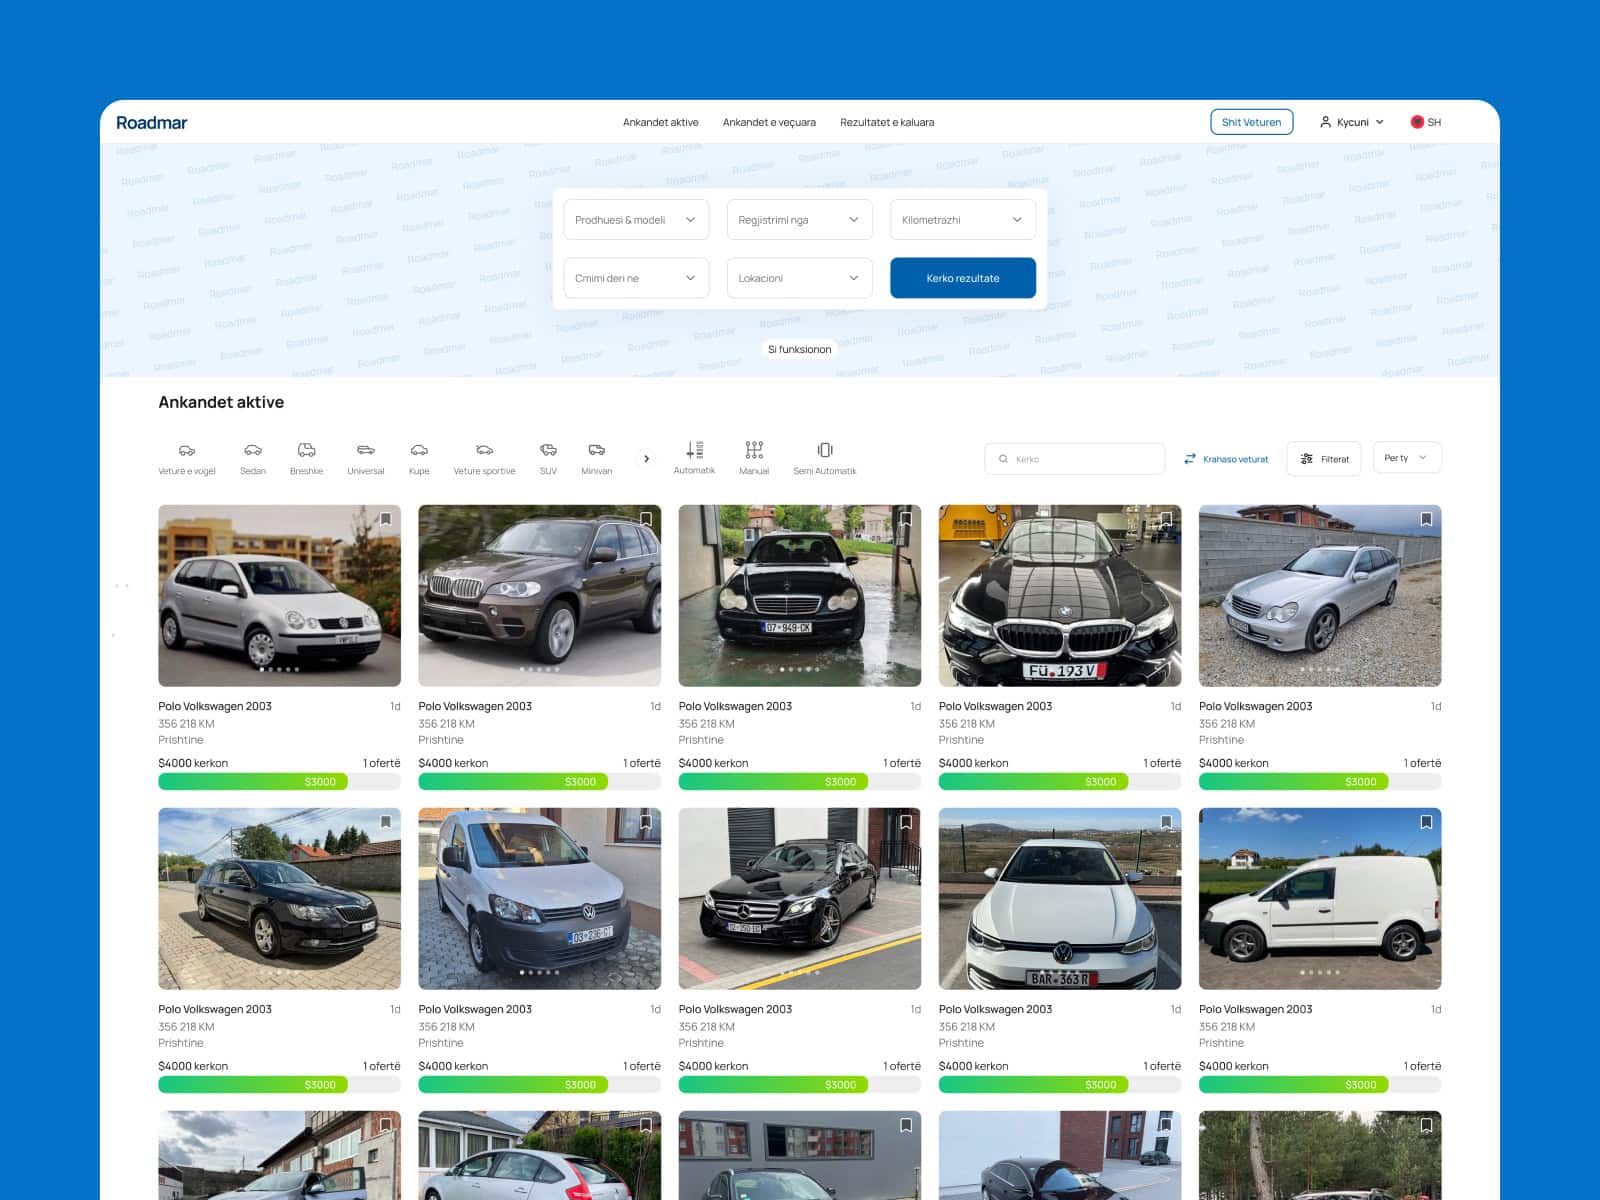Click inside the Kerko search field
Image resolution: width=1600 pixels, height=1200 pixels.
pyautogui.click(x=1075, y=459)
